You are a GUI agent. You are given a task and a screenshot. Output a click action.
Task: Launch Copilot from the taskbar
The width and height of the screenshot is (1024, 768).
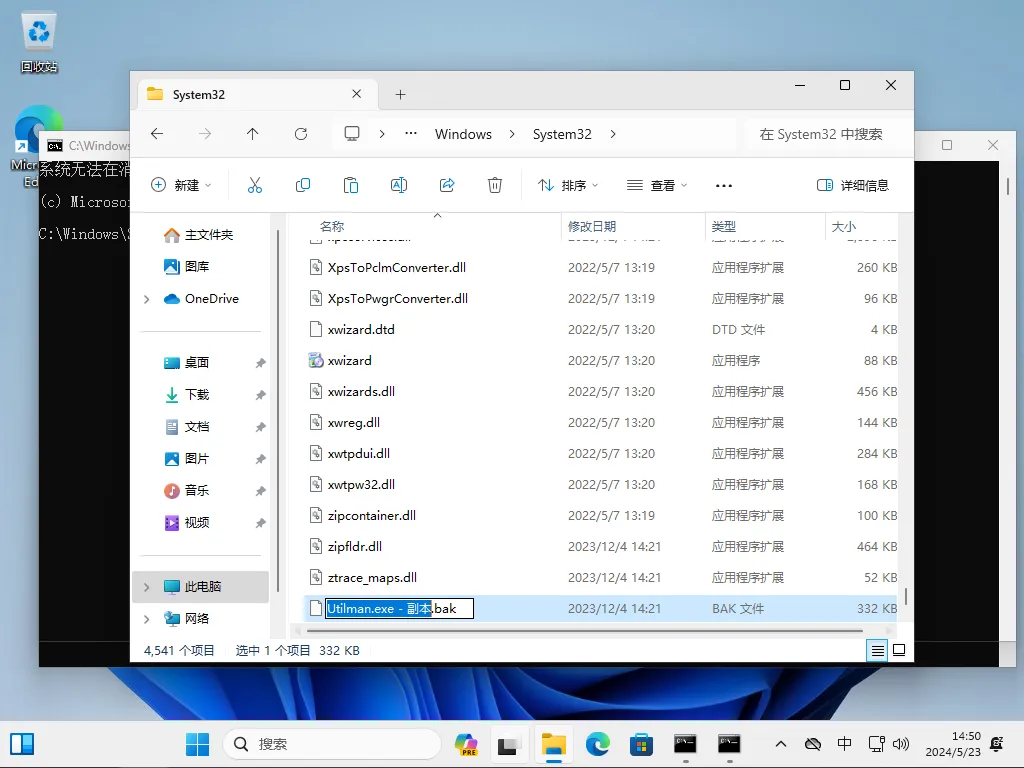click(466, 744)
